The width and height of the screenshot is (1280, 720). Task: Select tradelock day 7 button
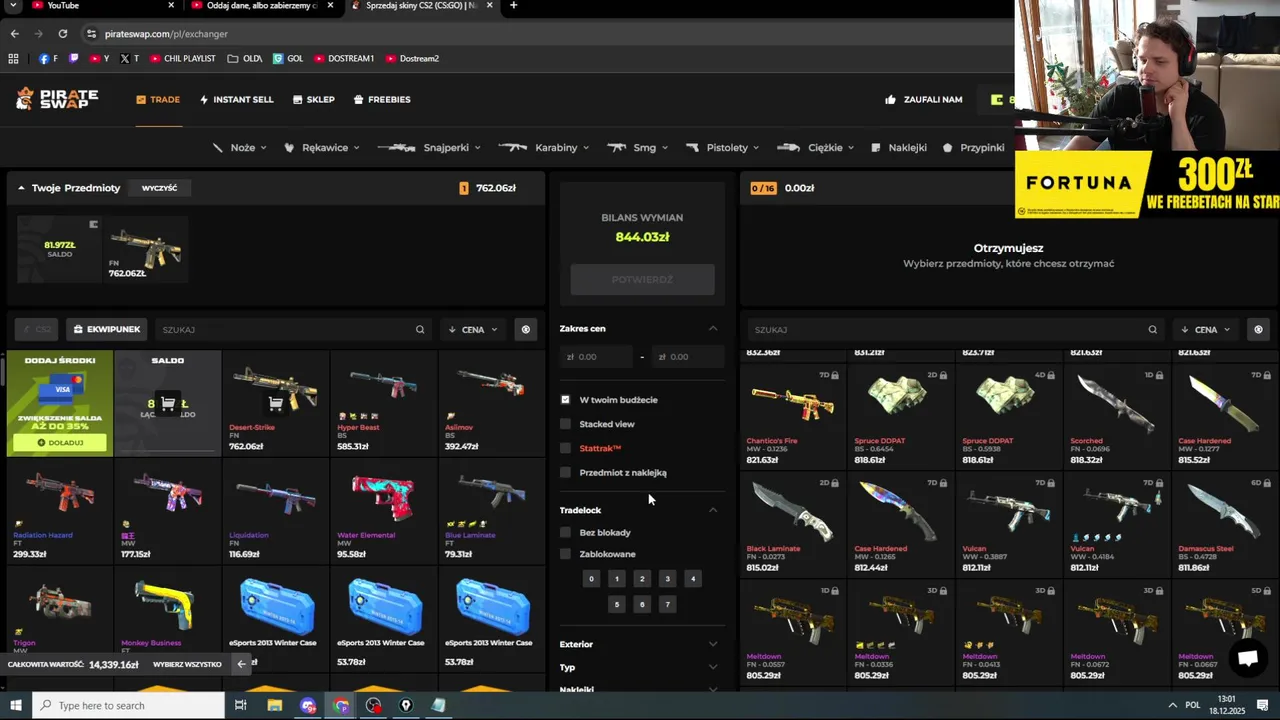667,604
